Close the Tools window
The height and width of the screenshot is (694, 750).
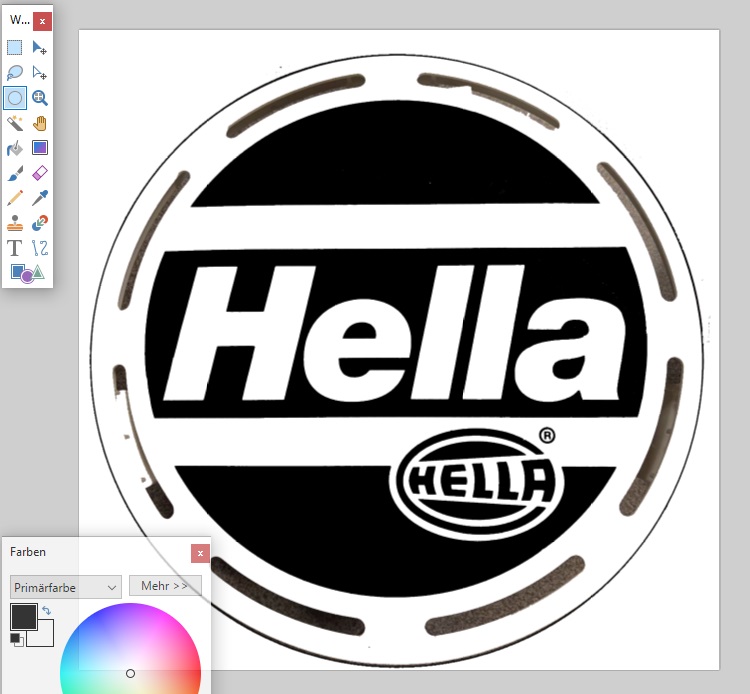coord(43,21)
